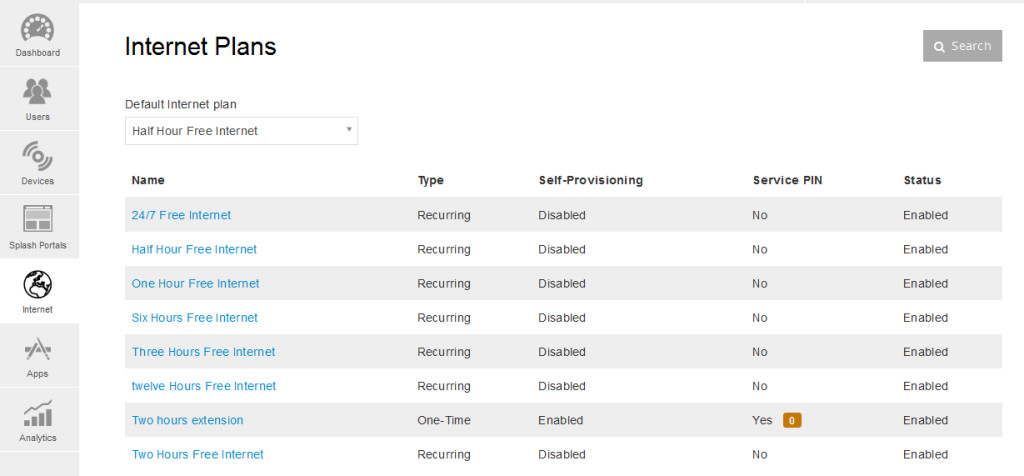The image size is (1024, 476).
Task: Open the Splash Portals layout icon
Action: 37,219
